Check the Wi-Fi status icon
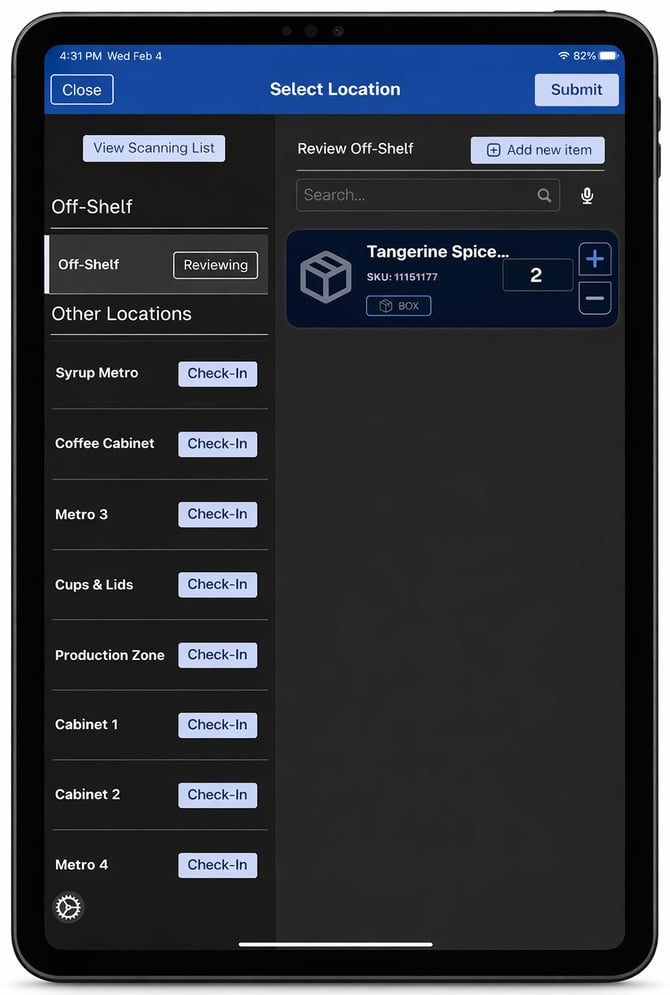Viewport: 670px width, 995px height. (563, 56)
